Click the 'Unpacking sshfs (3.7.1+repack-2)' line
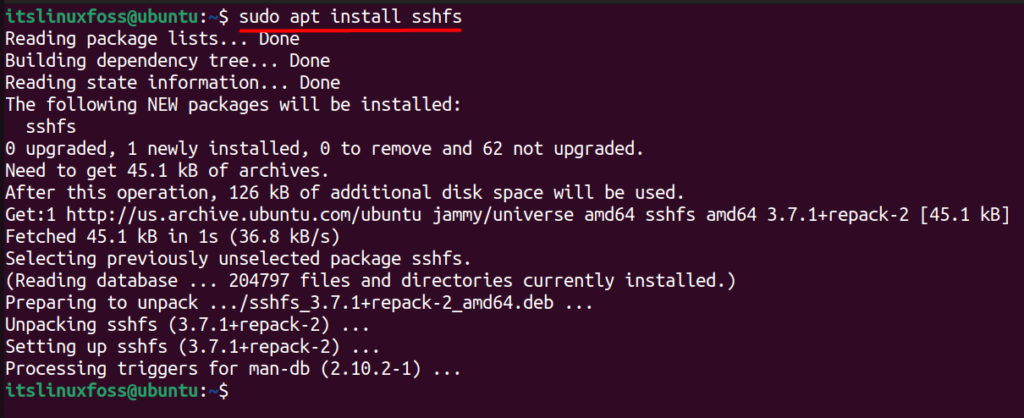 pos(187,325)
